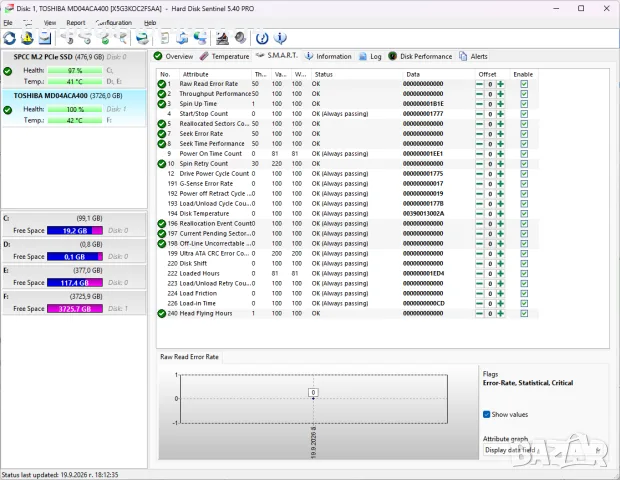
Task: Click the E: drive free space bar
Action: coord(75,283)
